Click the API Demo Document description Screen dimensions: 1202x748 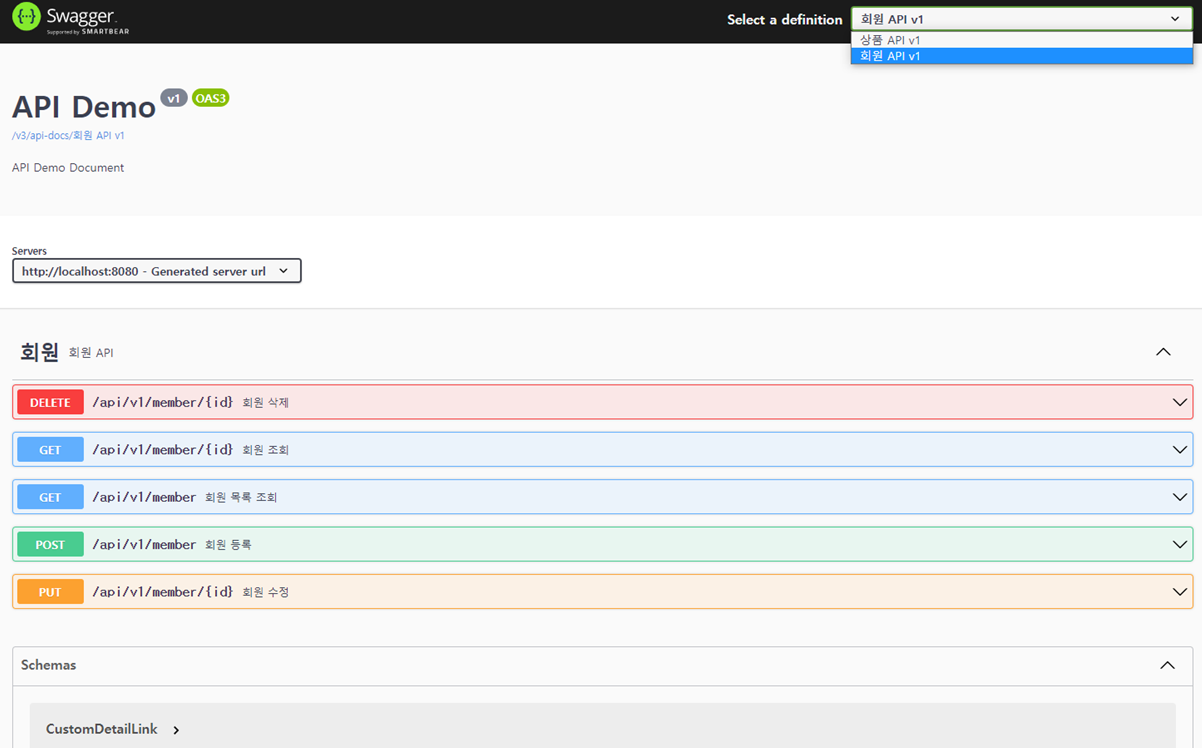(68, 168)
